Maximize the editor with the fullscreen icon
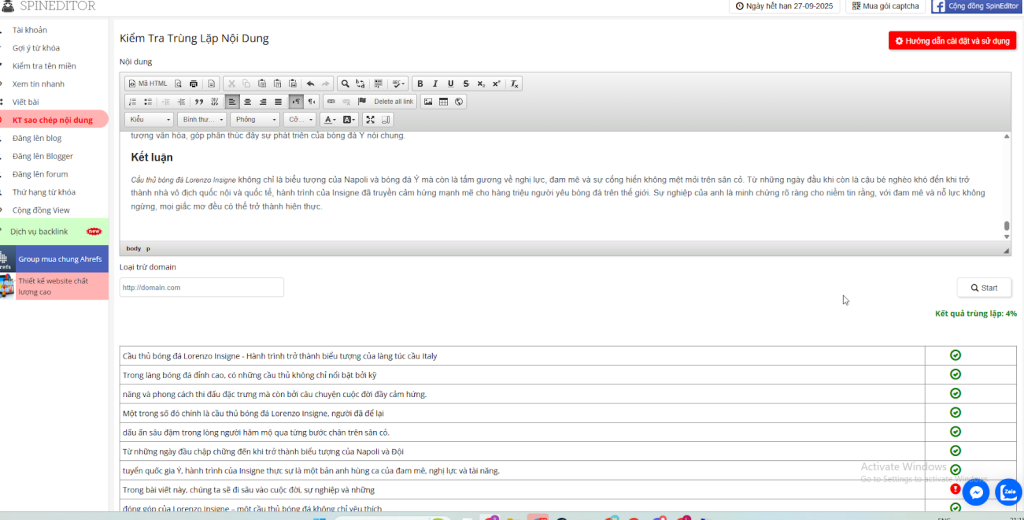1024x520 pixels. point(370,120)
